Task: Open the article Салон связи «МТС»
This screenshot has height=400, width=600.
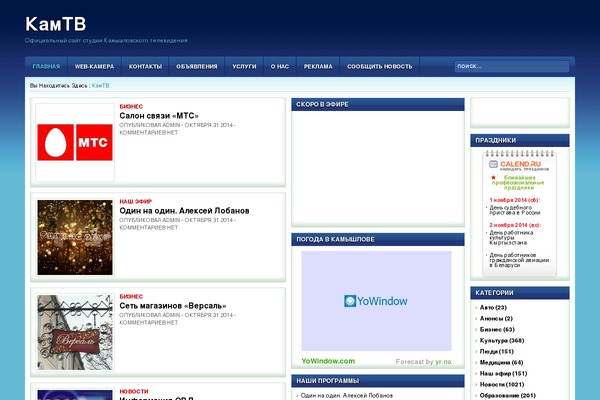Action: coord(159,116)
